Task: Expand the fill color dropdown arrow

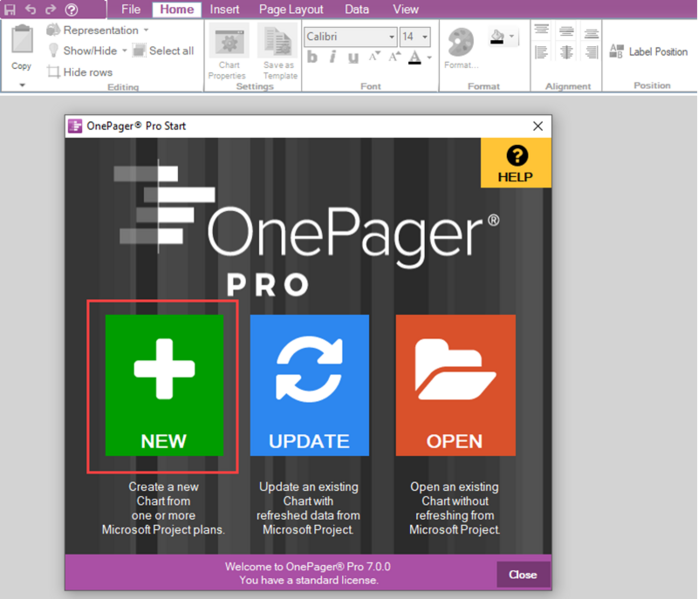Action: pyautogui.click(x=511, y=36)
